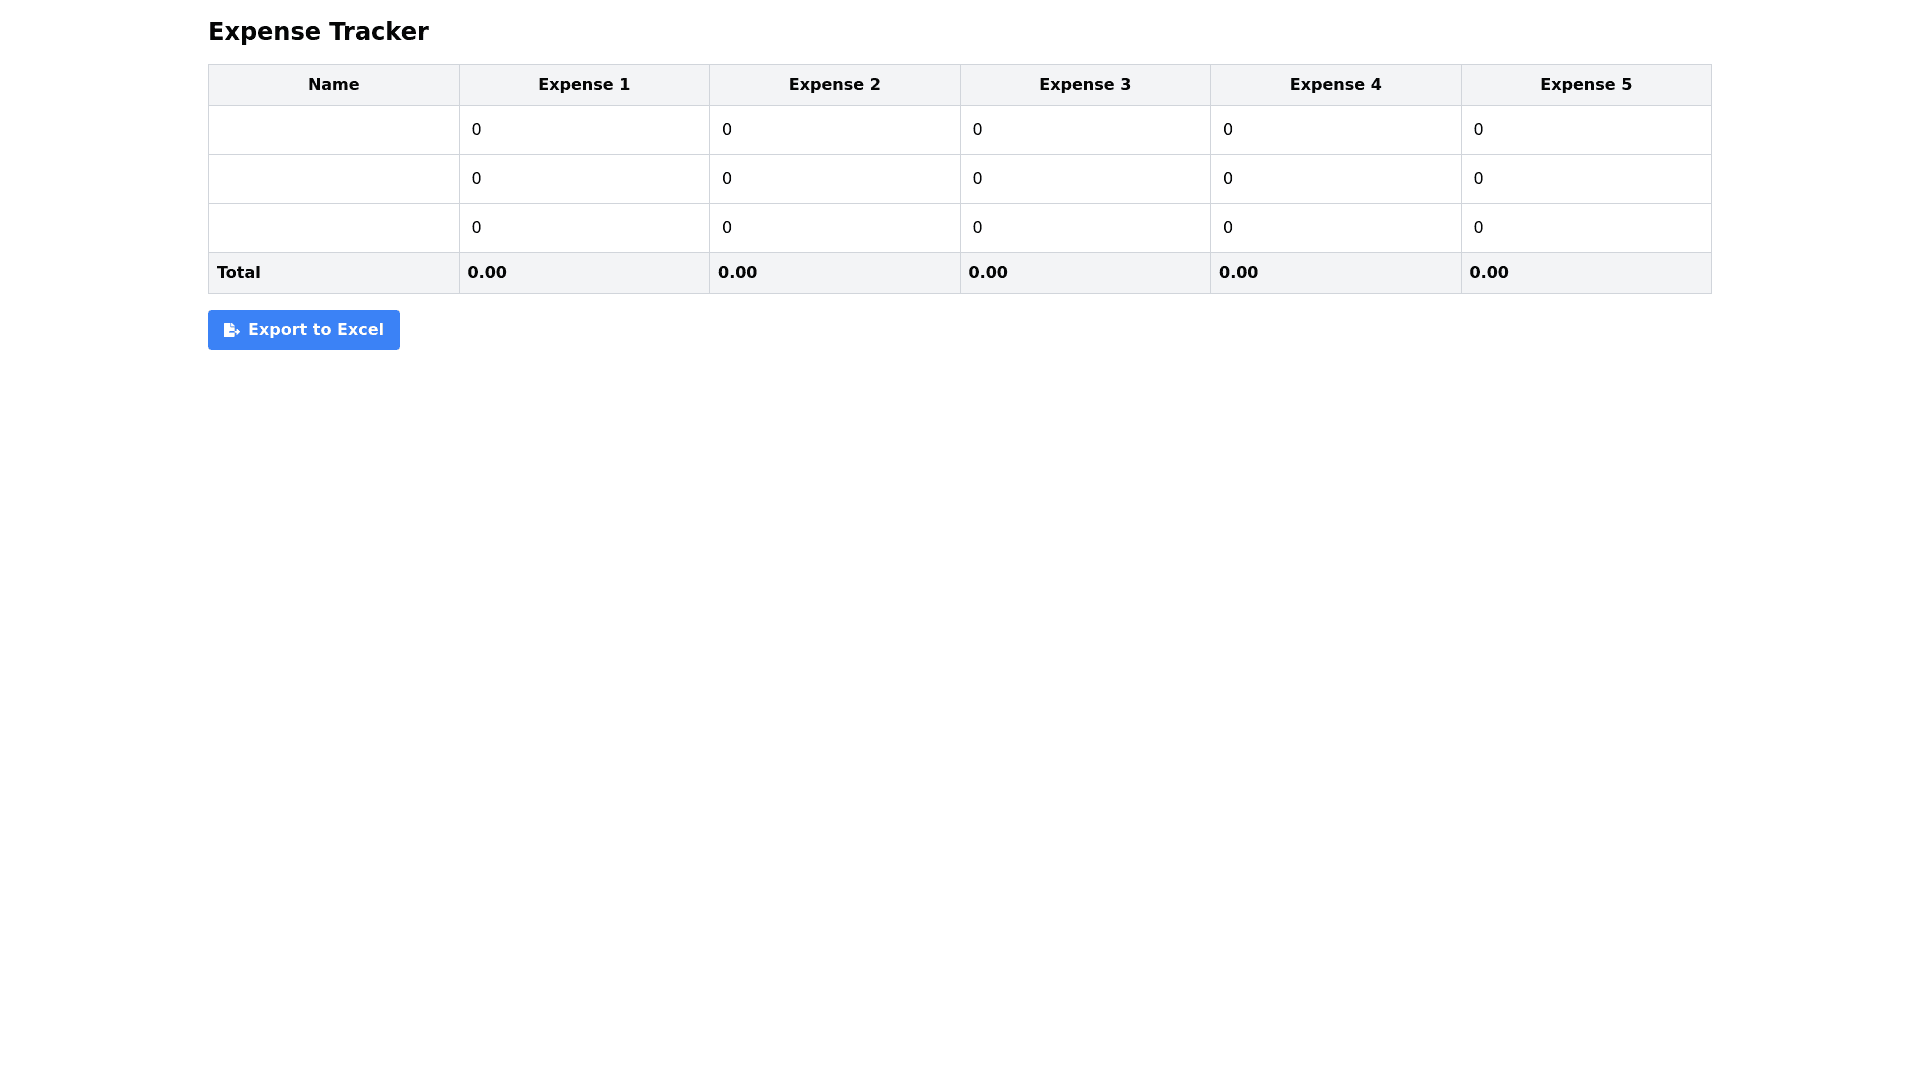This screenshot has width=1920, height=1080.
Task: Focus the third row Name field
Action: [x=333, y=228]
